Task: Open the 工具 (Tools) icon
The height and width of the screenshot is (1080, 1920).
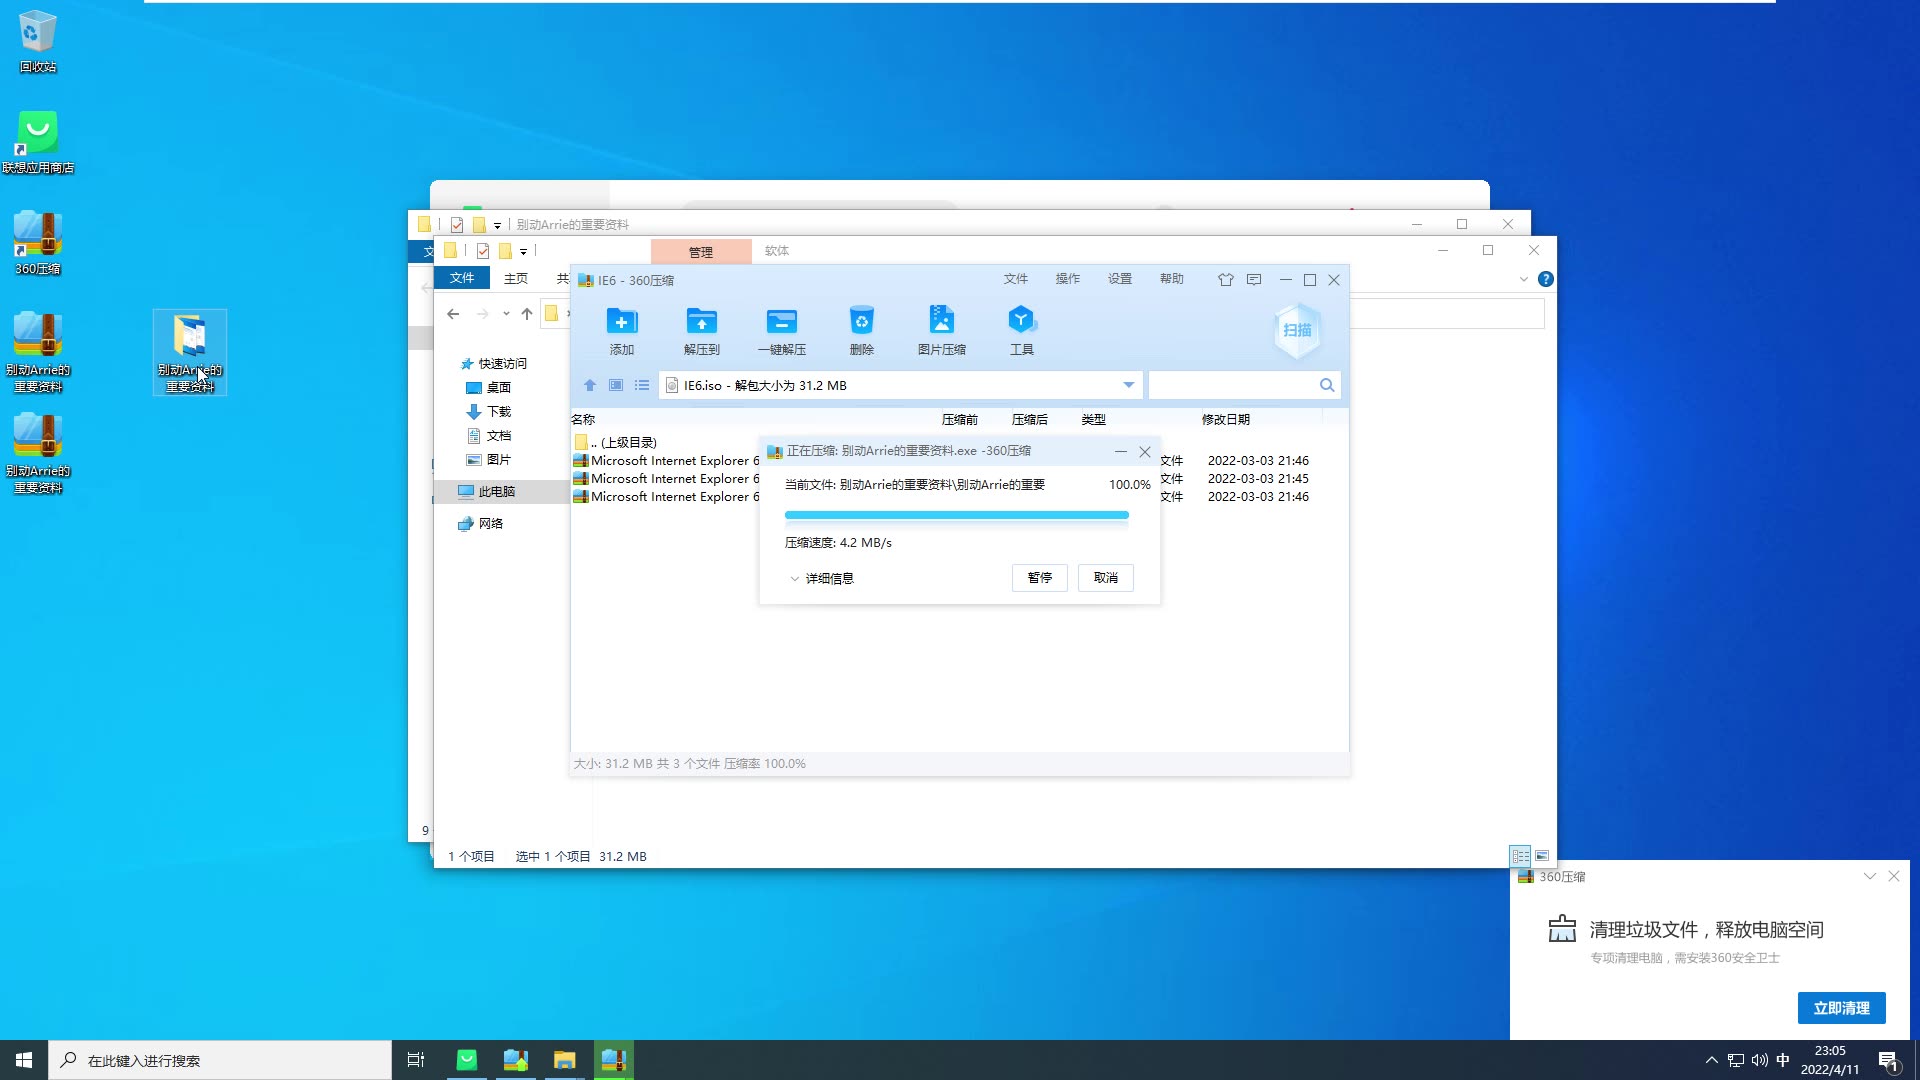Action: click(1021, 330)
